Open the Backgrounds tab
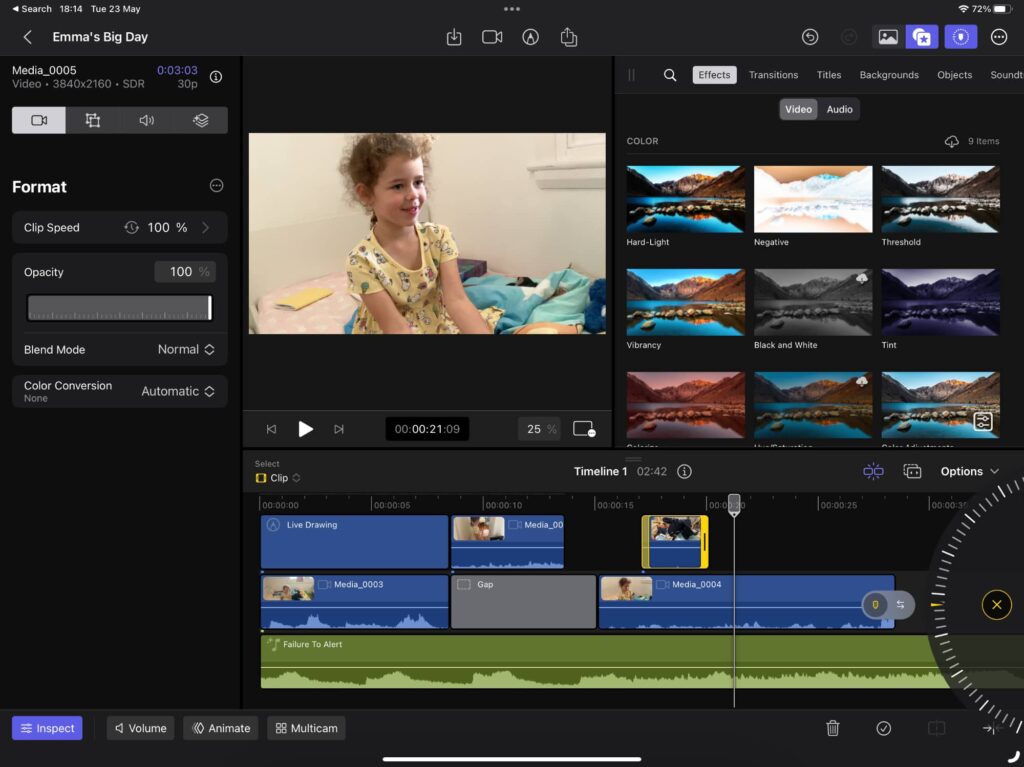Screen dimensions: 1024x767 click(x=889, y=75)
